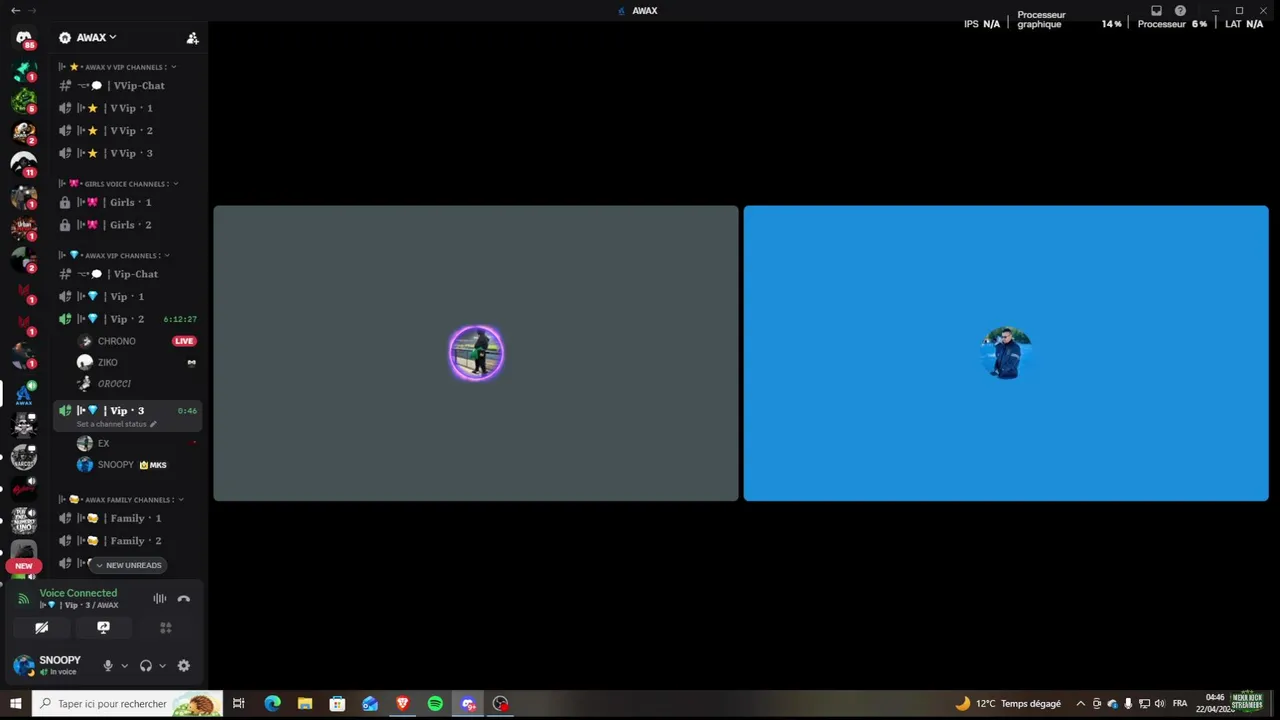Set a channel status link
This screenshot has width=1280, height=720.
point(116,424)
